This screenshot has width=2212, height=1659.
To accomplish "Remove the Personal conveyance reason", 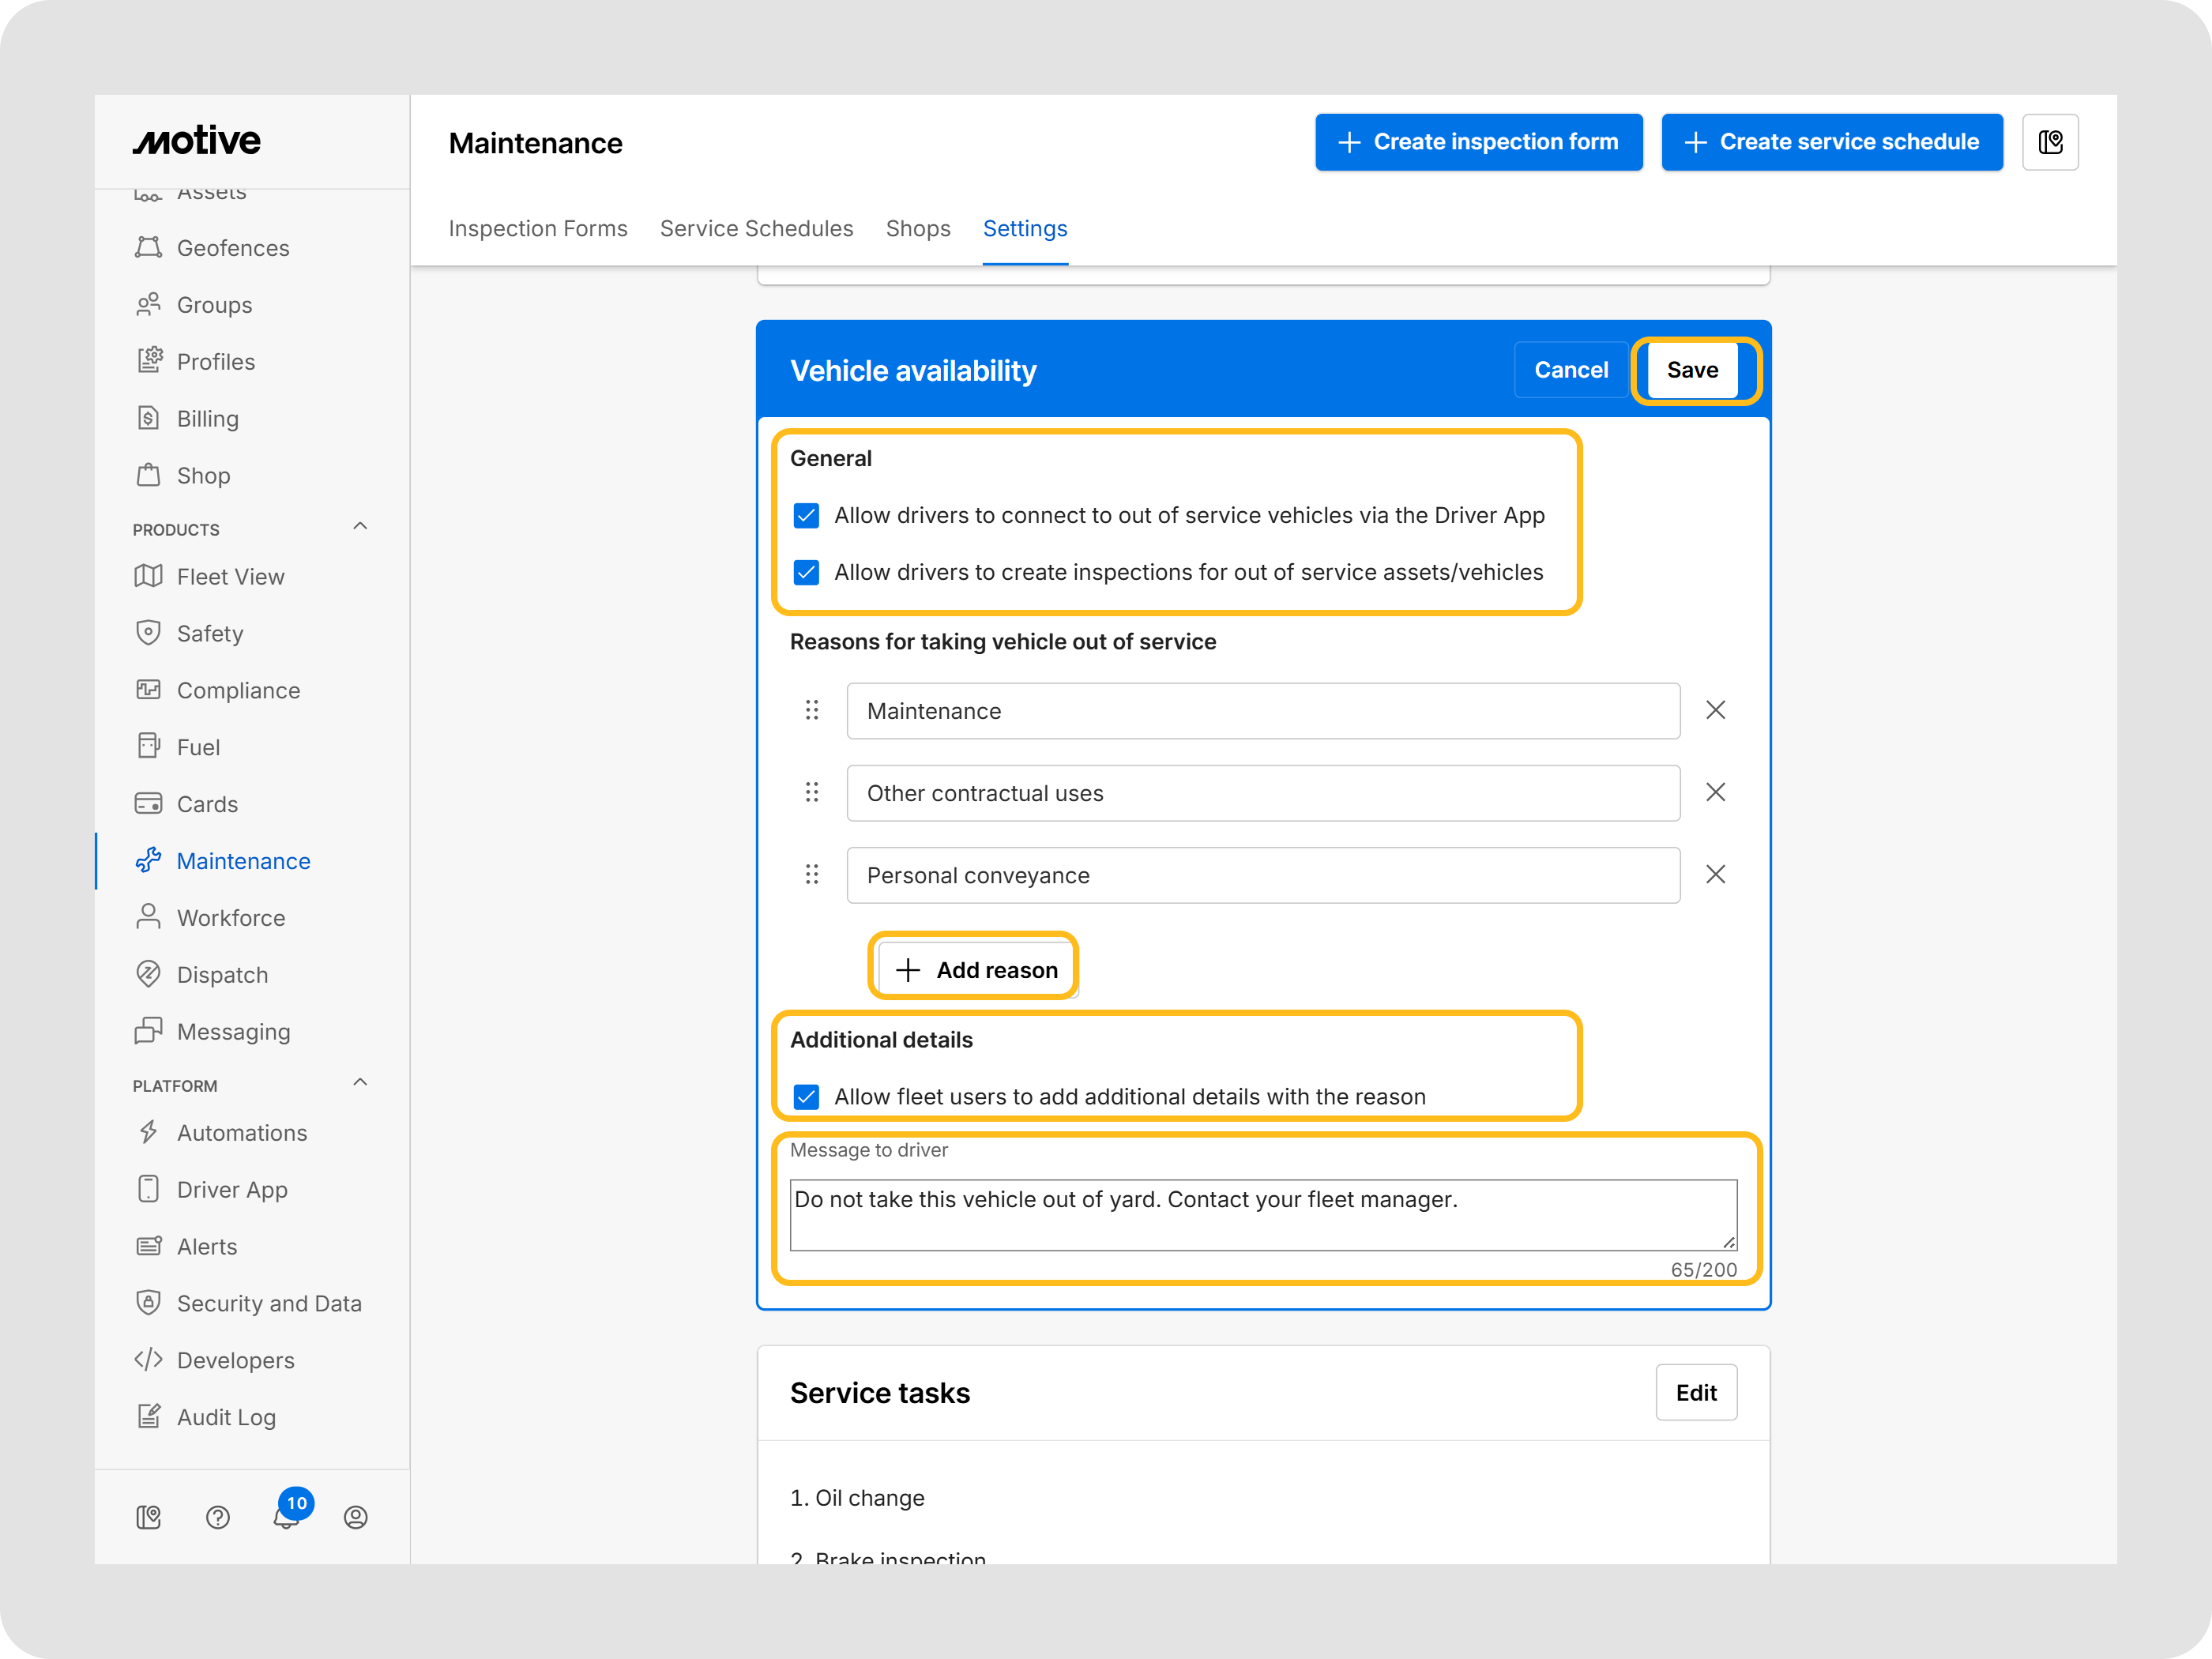I will (1716, 874).
